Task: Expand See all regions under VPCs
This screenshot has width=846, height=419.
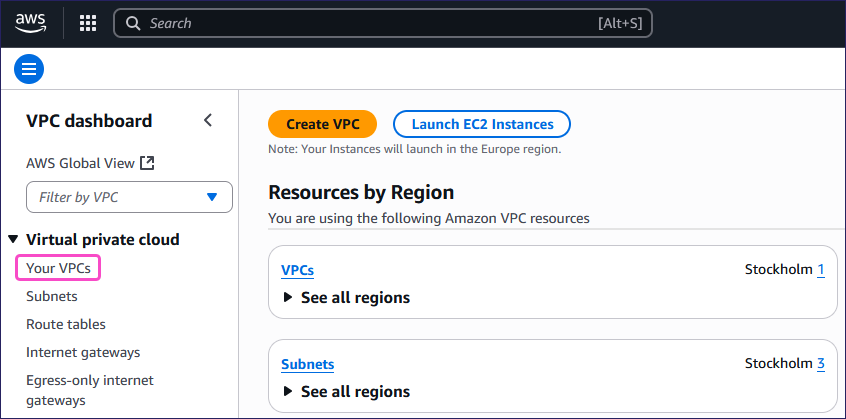Action: pos(289,298)
